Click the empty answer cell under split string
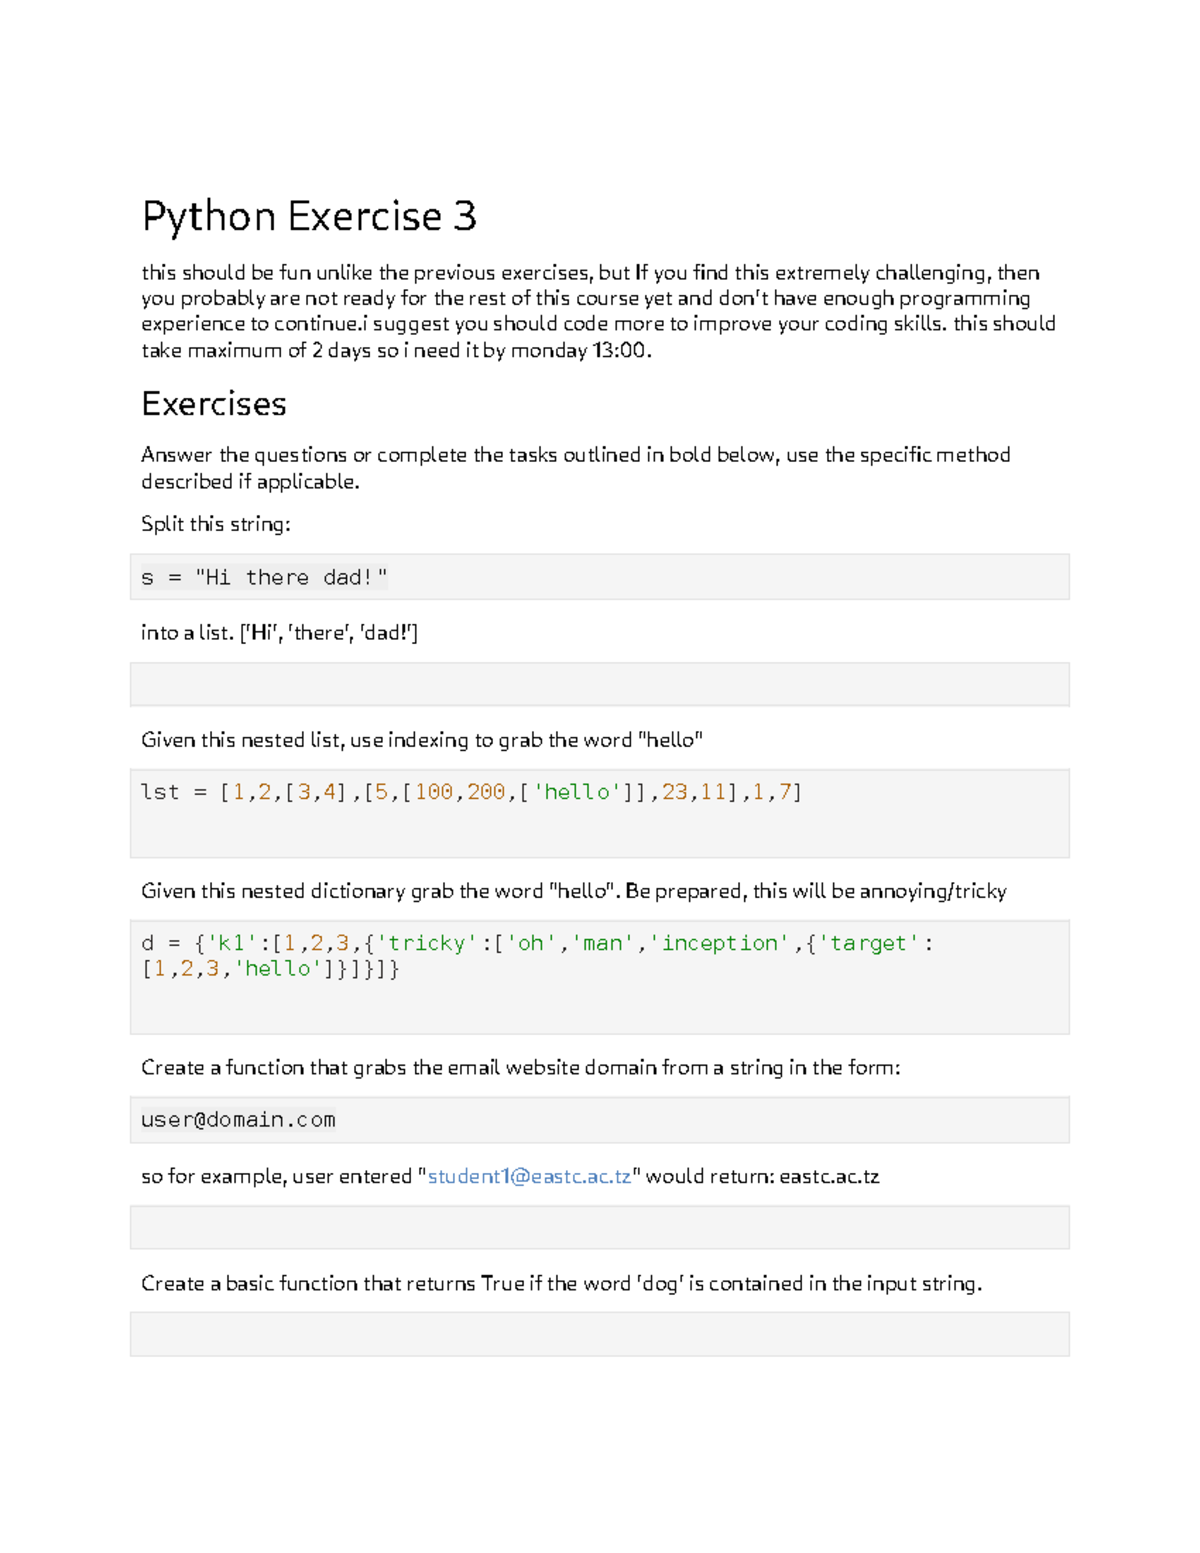 coord(600,684)
